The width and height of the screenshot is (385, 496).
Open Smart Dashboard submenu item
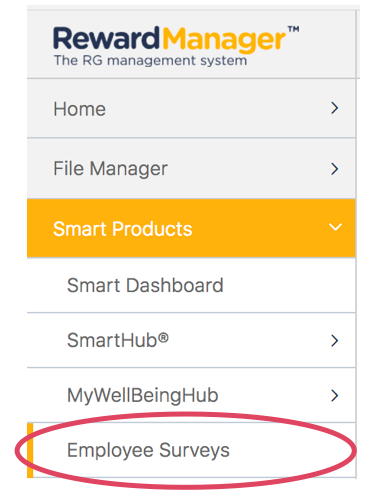click(191, 286)
